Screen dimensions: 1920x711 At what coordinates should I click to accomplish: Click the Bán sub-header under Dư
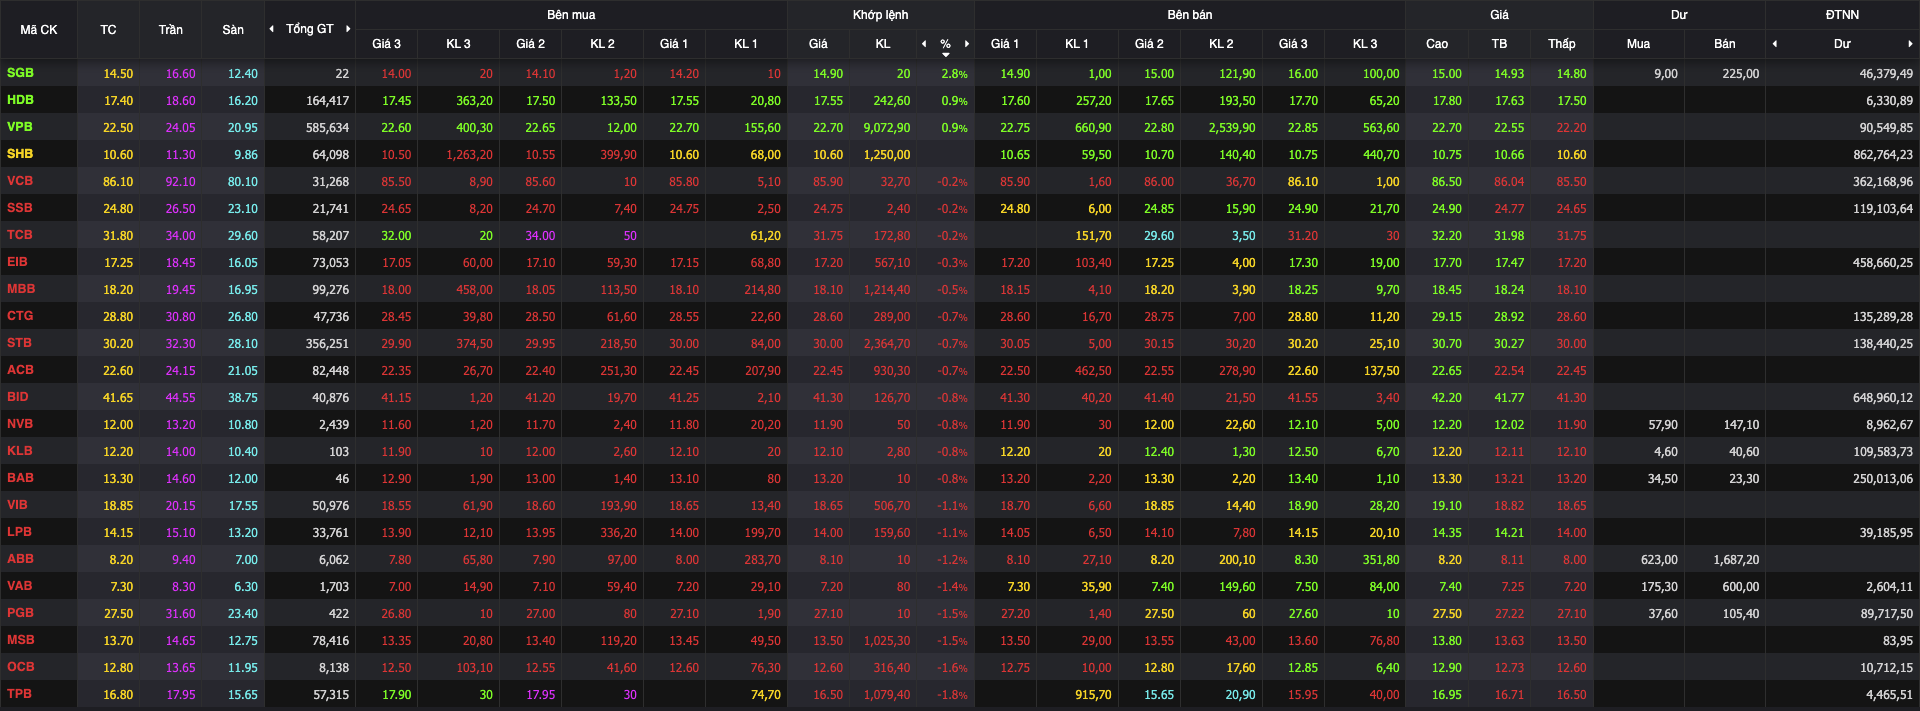click(1725, 44)
